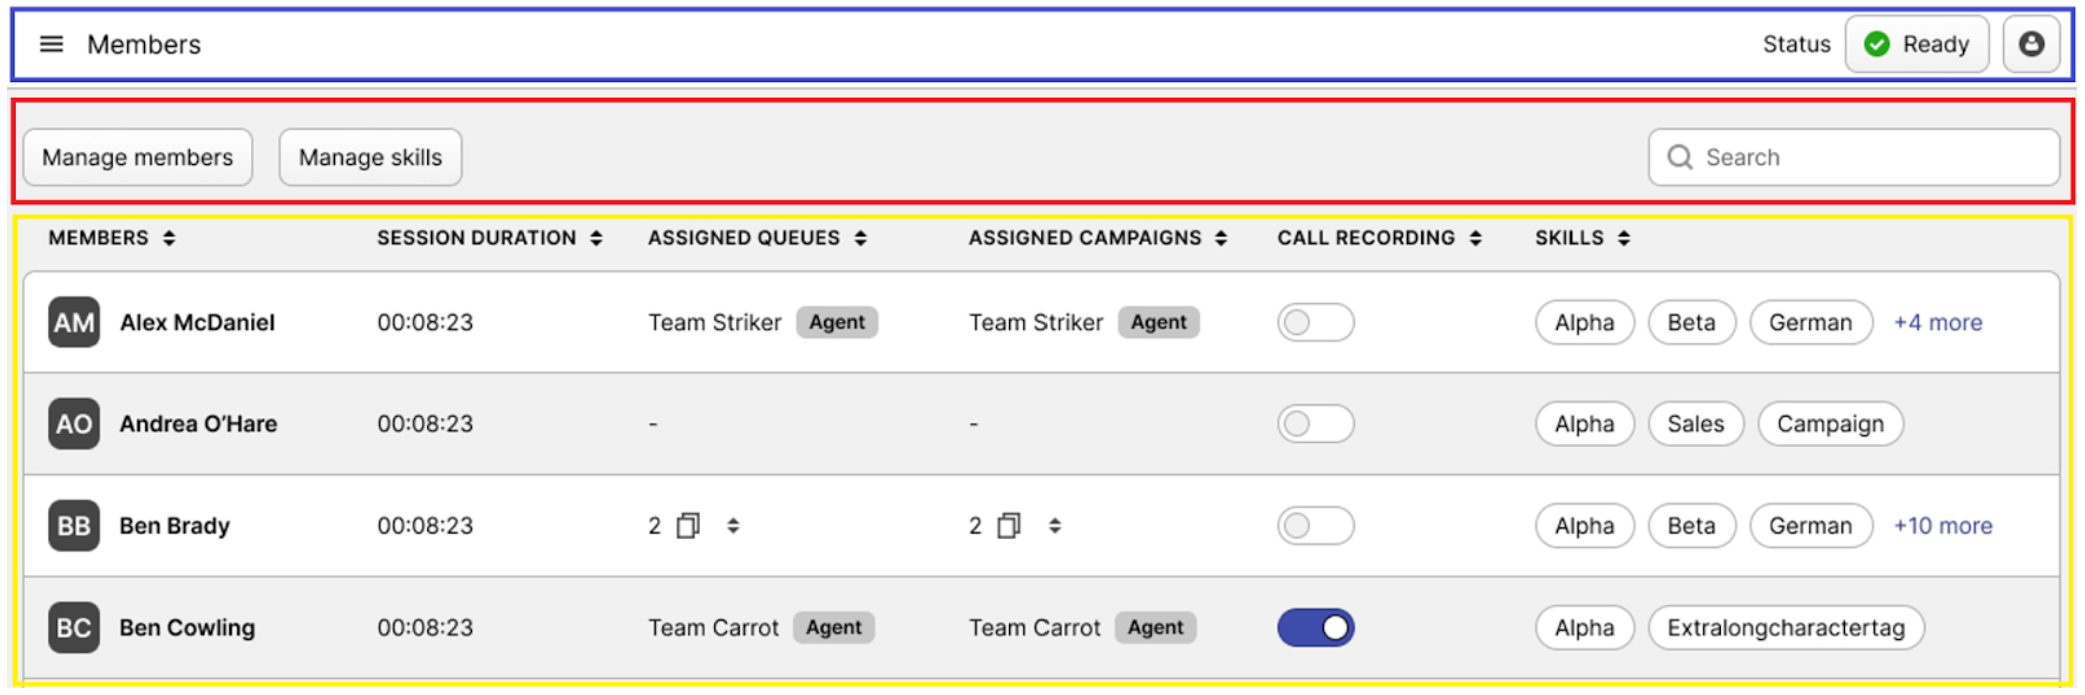Screen dimensions: 2085x695
Task: Show Ben Brady's +10 more skills
Action: pyautogui.click(x=1942, y=526)
